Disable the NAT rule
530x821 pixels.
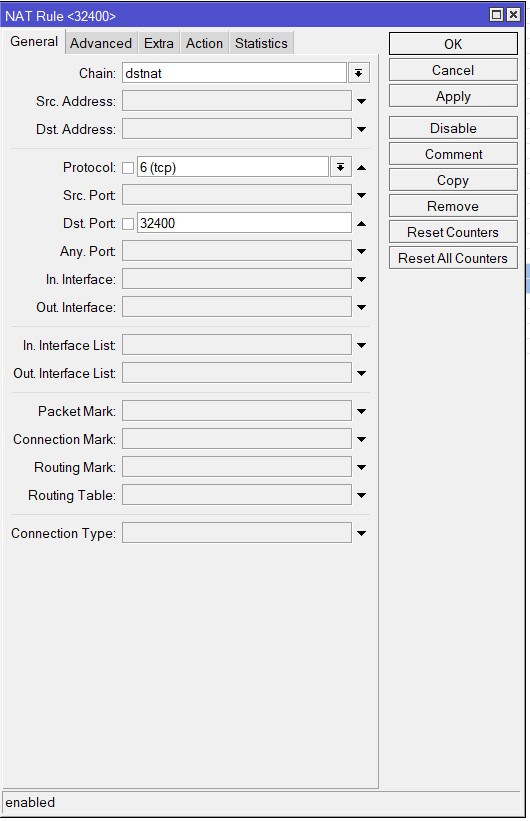click(x=453, y=128)
